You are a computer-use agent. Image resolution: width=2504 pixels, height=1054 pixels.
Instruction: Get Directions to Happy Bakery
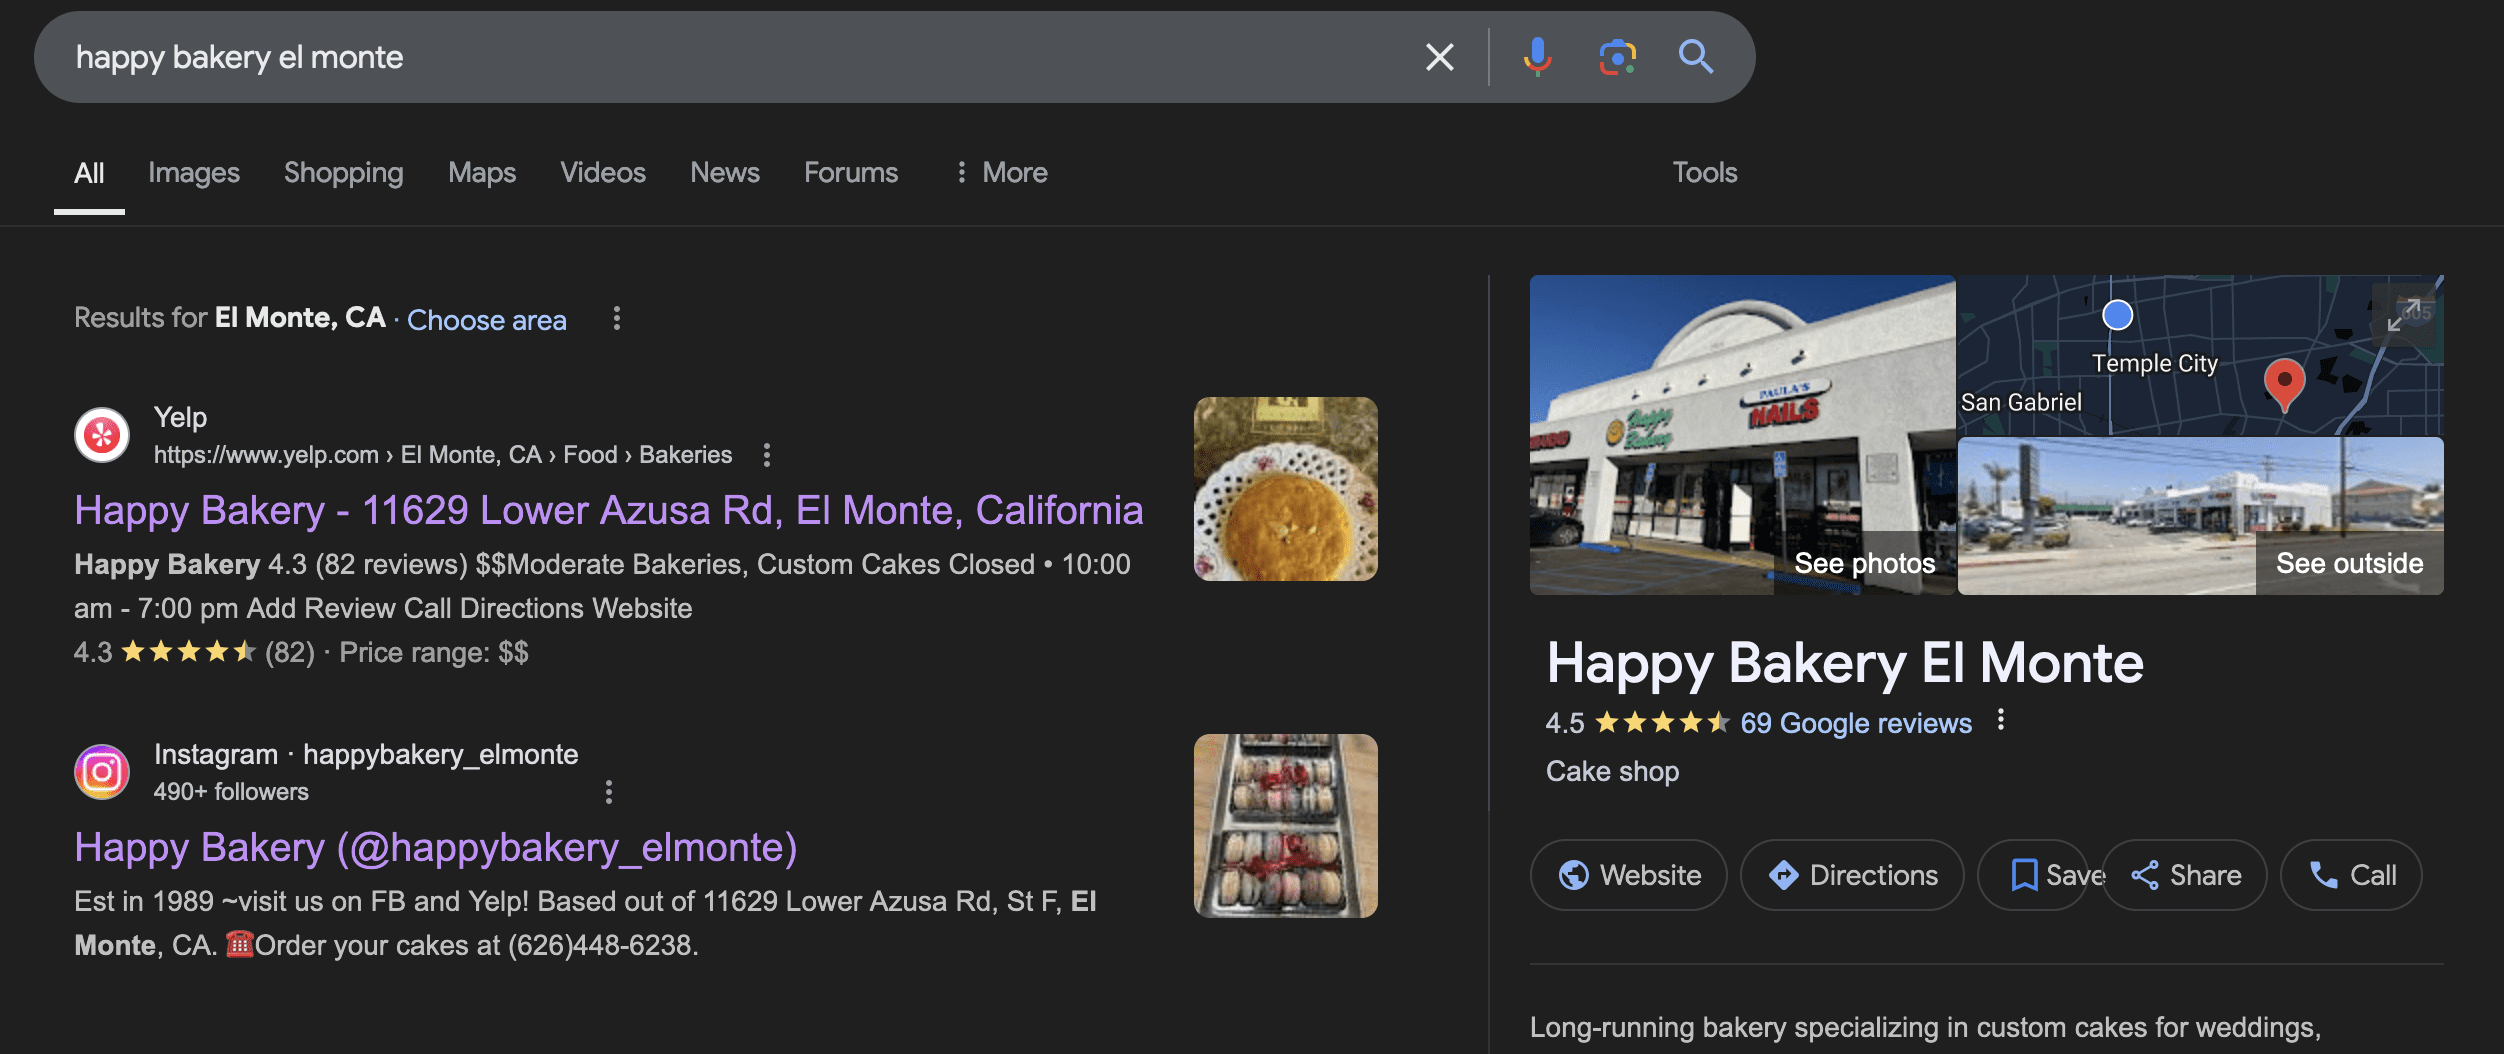click(1852, 875)
